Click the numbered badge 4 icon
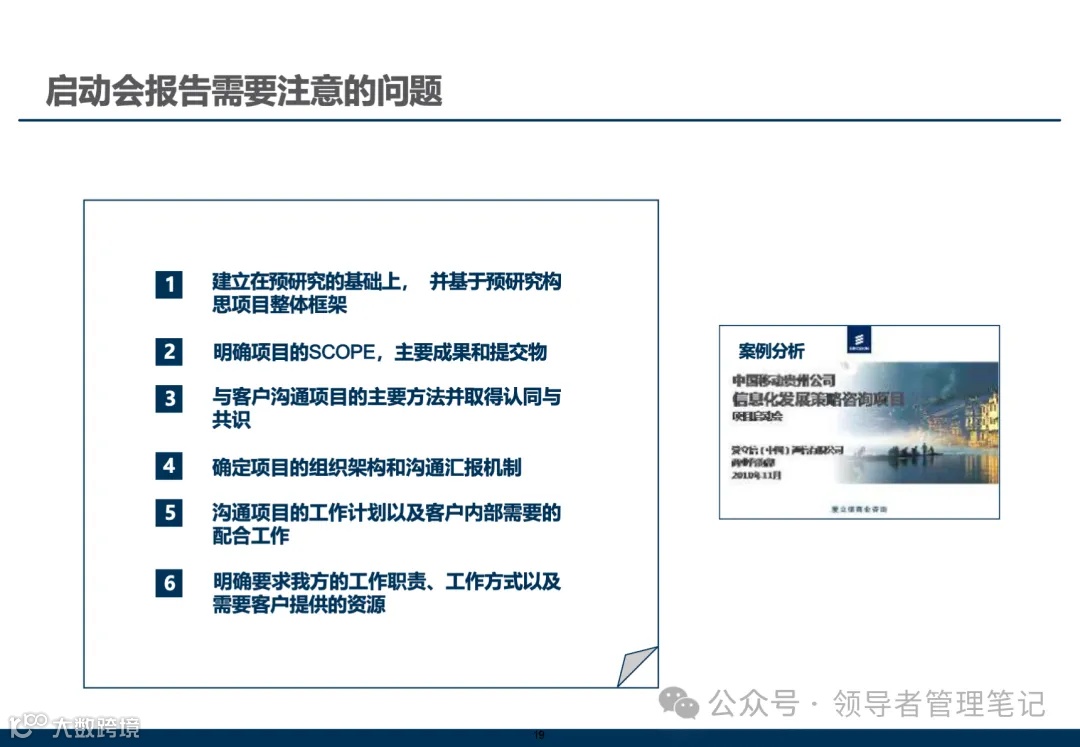The image size is (1080, 747). tap(169, 468)
